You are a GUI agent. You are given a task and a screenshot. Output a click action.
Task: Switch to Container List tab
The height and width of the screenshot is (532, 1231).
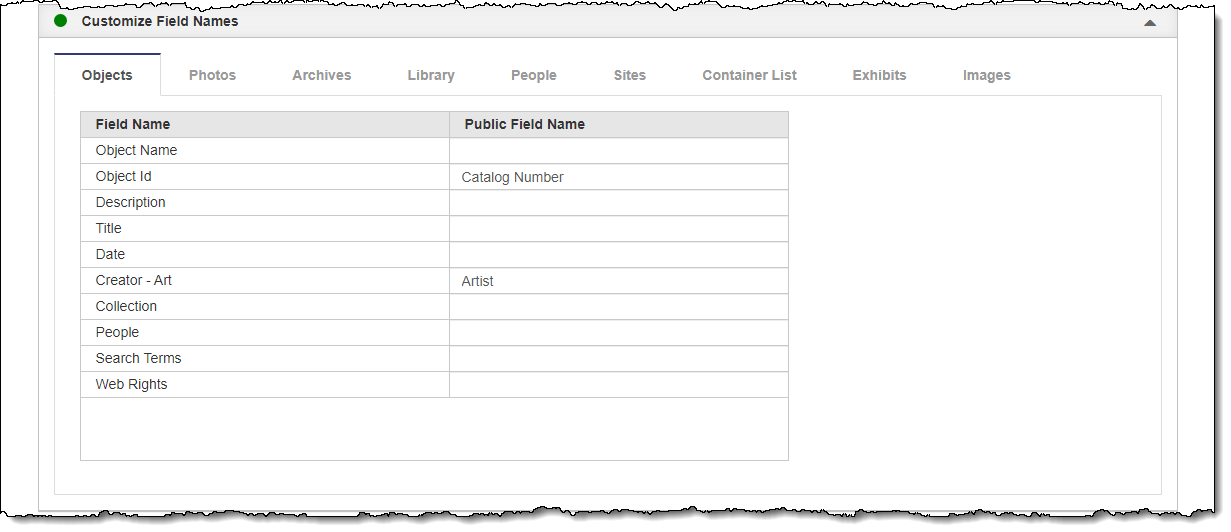coord(749,75)
